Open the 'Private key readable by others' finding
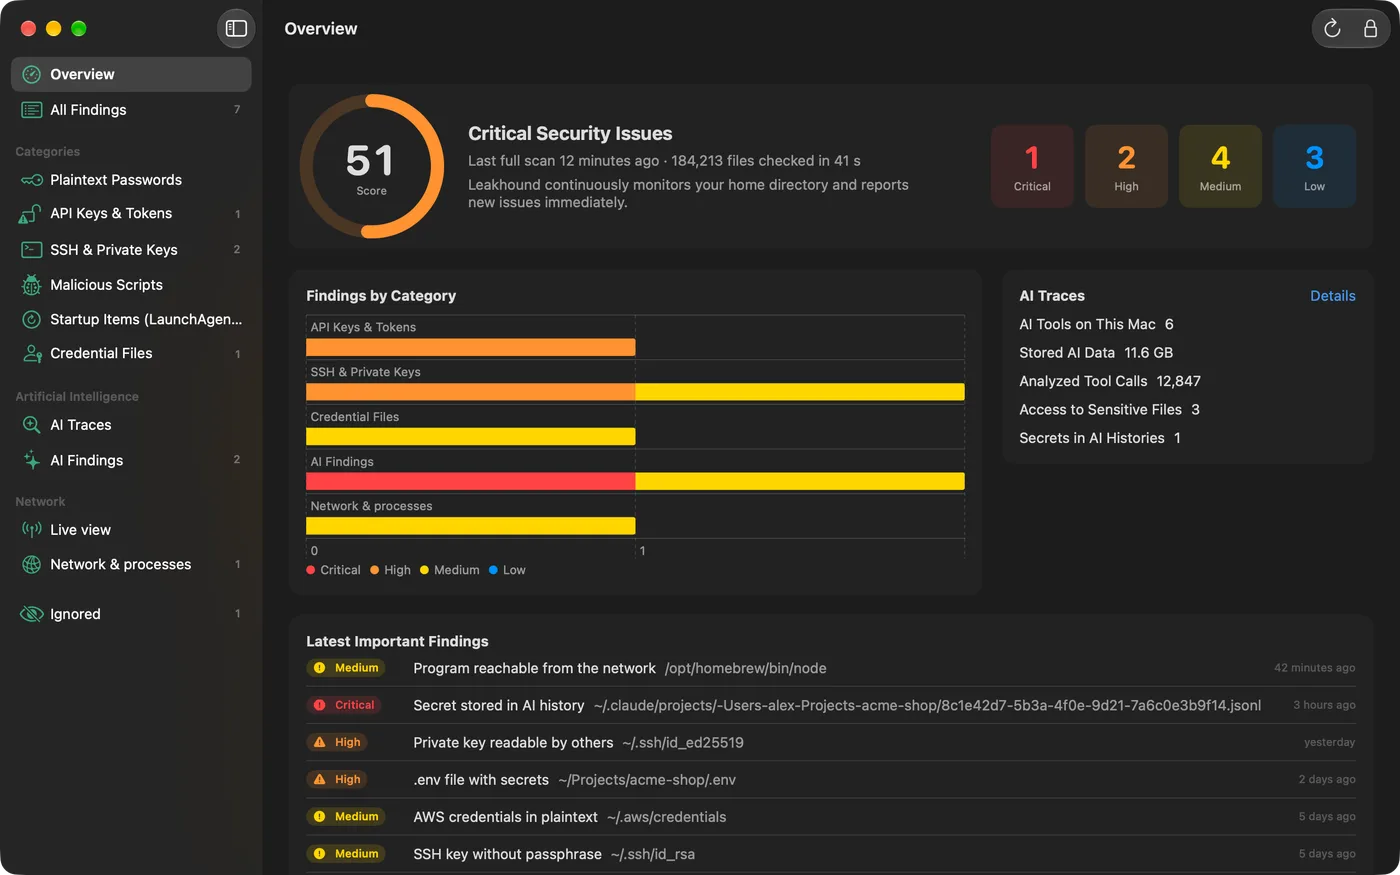1400x875 pixels. 831,742
